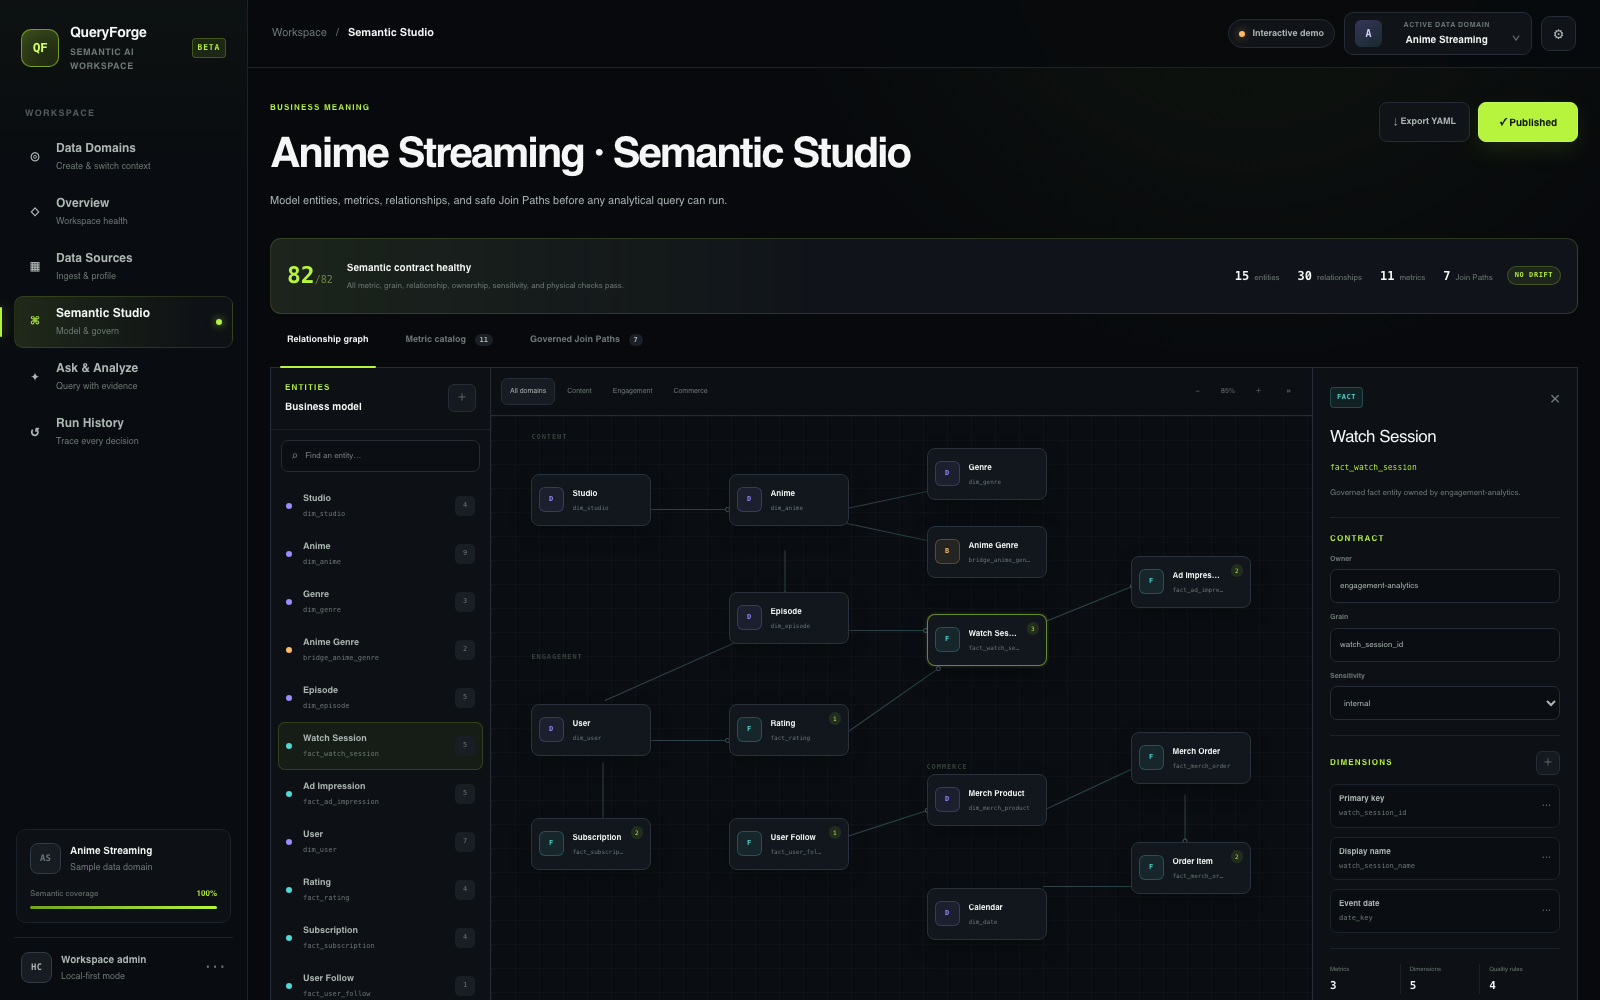Select the Ad Impression fact node
This screenshot has width=1600, height=1000.
coord(1191,582)
